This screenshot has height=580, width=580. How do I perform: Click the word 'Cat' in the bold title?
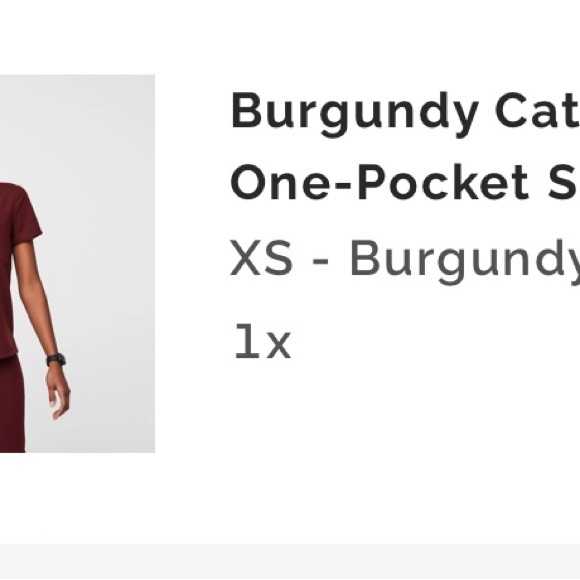[537, 109]
